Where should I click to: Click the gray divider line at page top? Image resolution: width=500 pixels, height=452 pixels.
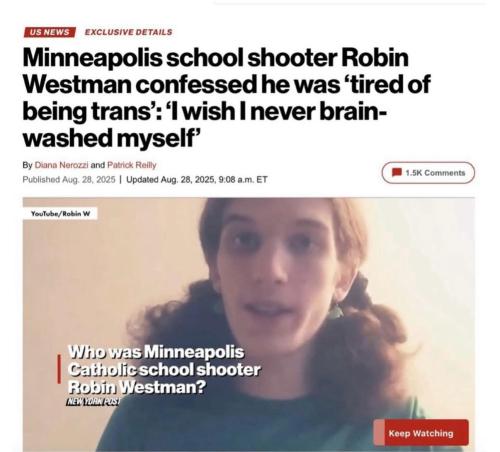[x=350, y=3]
